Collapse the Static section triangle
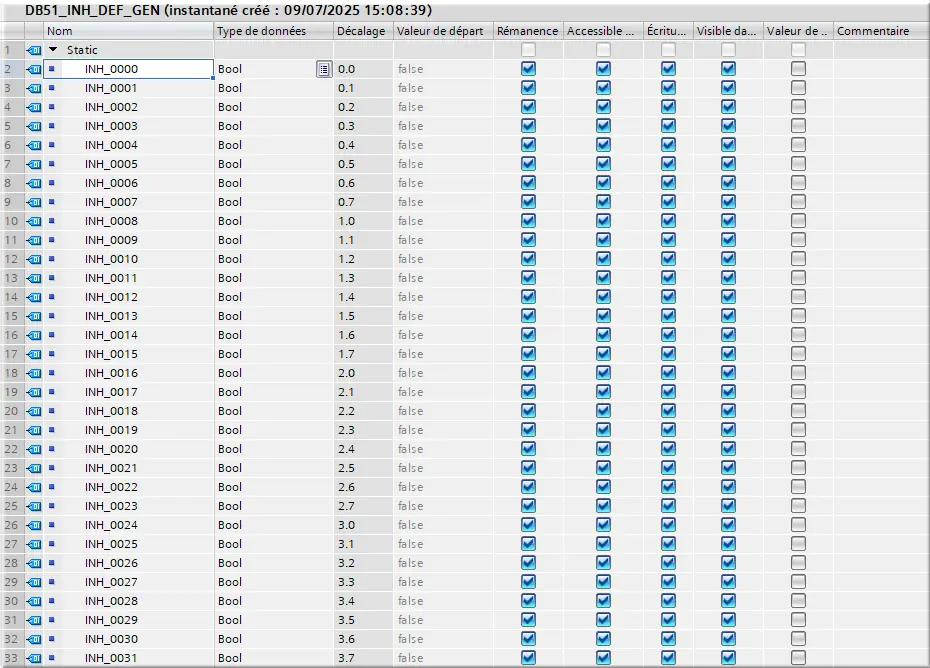 point(53,50)
